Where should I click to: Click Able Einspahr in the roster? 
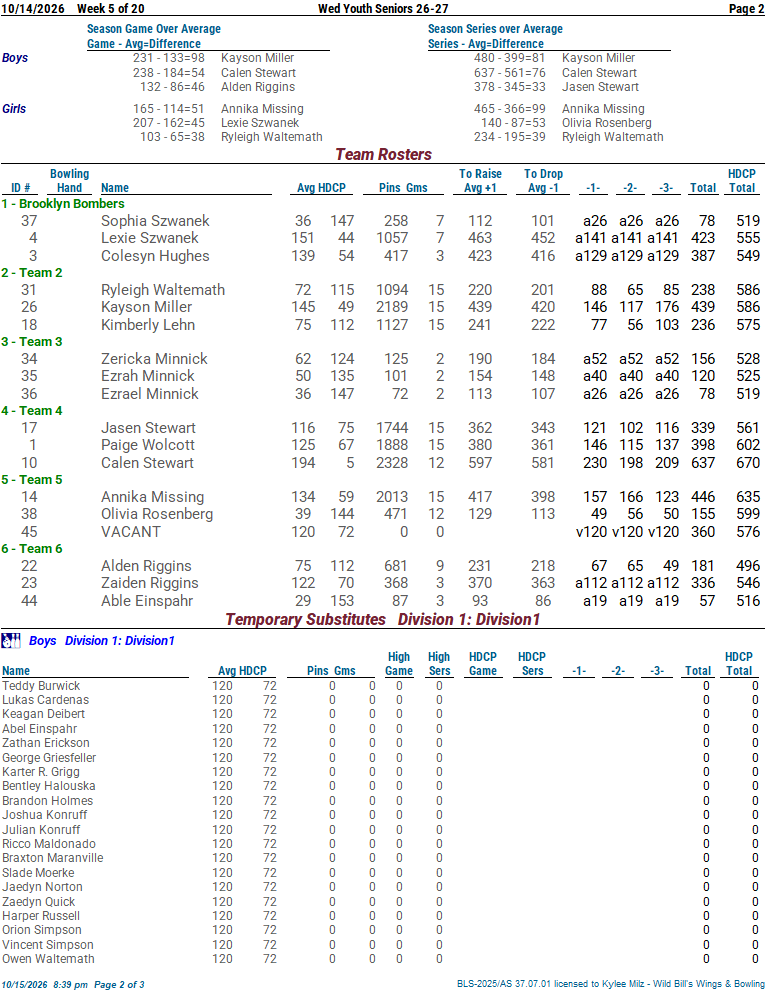pos(147,600)
